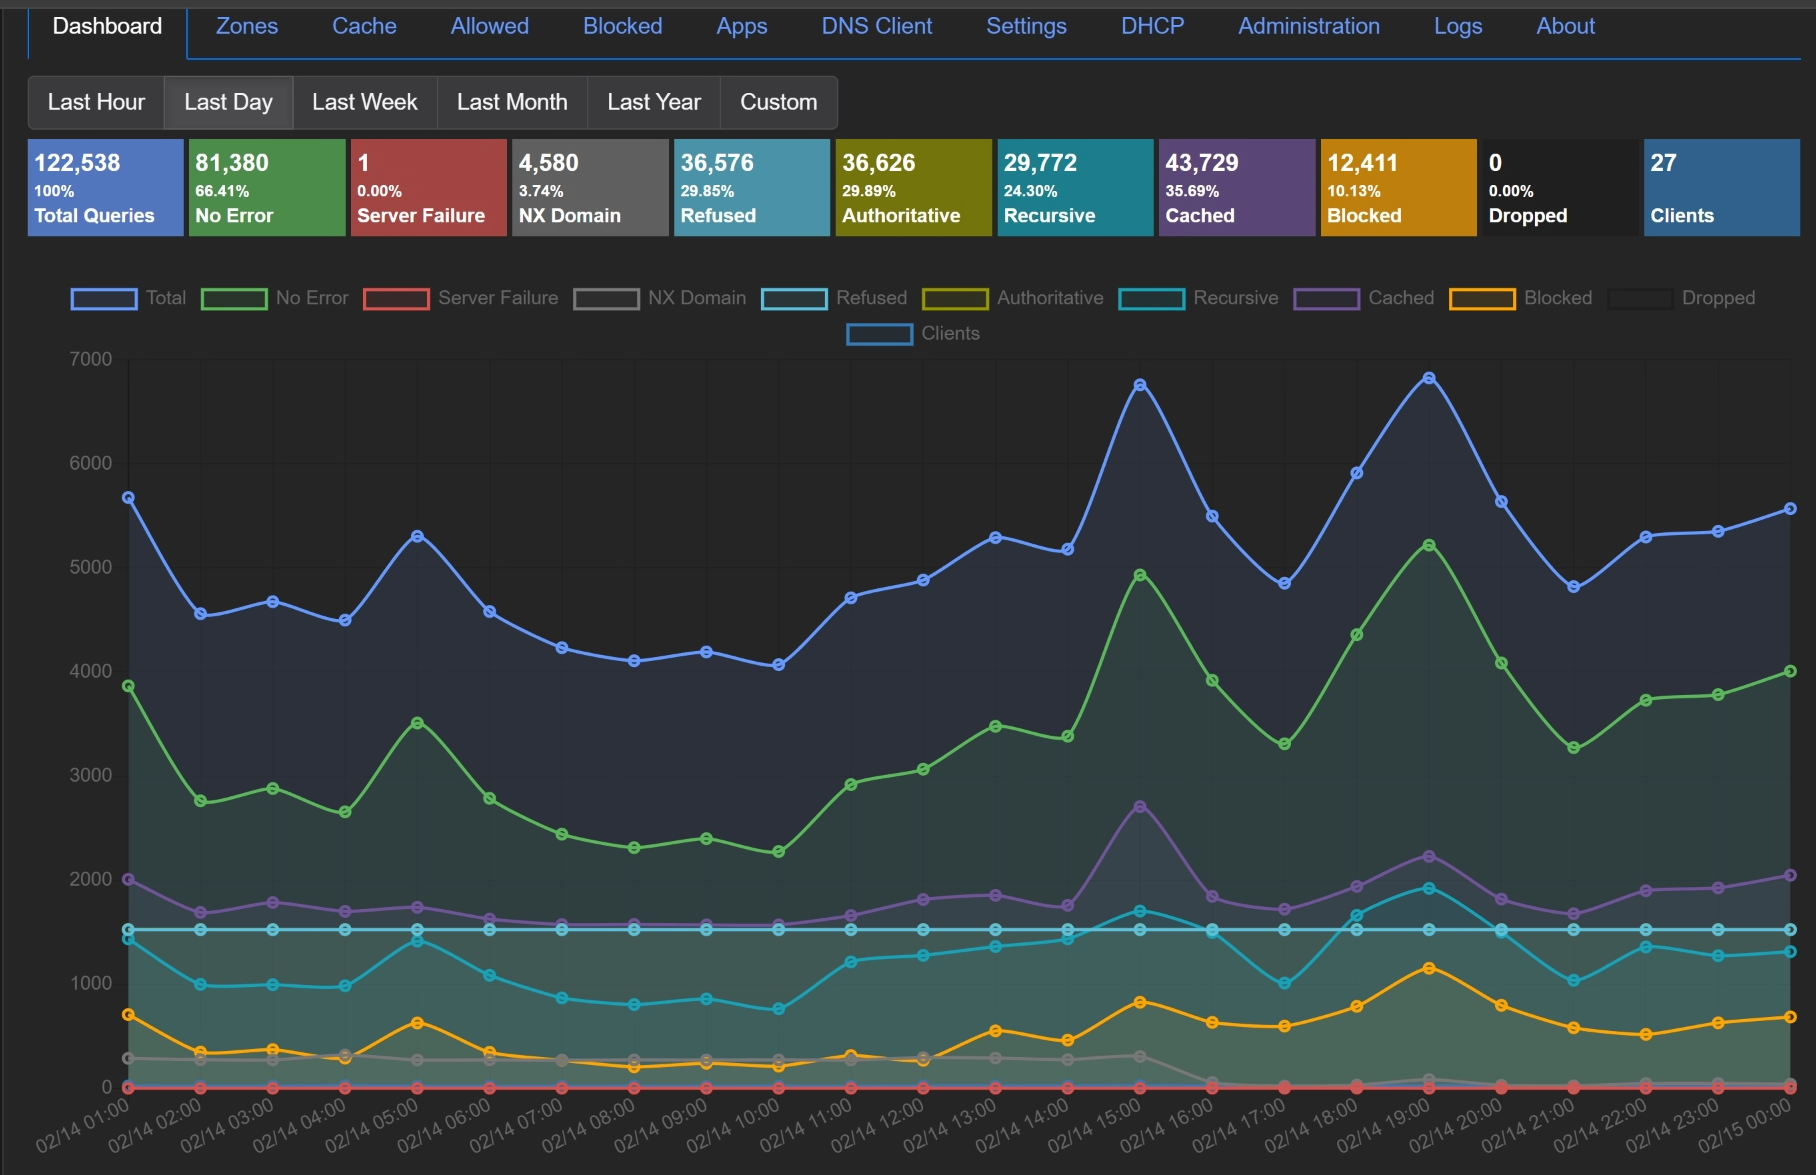The image size is (1816, 1175).
Task: Show the Clients series via legend
Action: point(879,334)
